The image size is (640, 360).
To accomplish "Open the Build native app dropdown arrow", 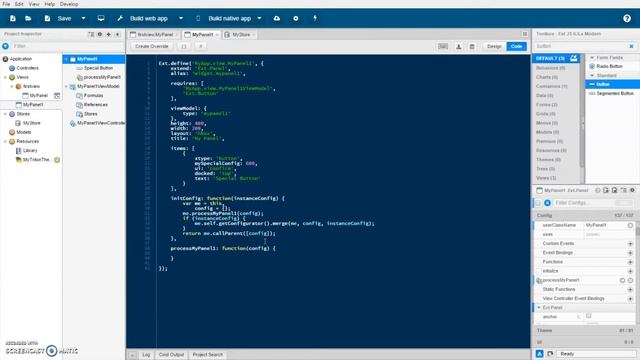I will tap(259, 18).
